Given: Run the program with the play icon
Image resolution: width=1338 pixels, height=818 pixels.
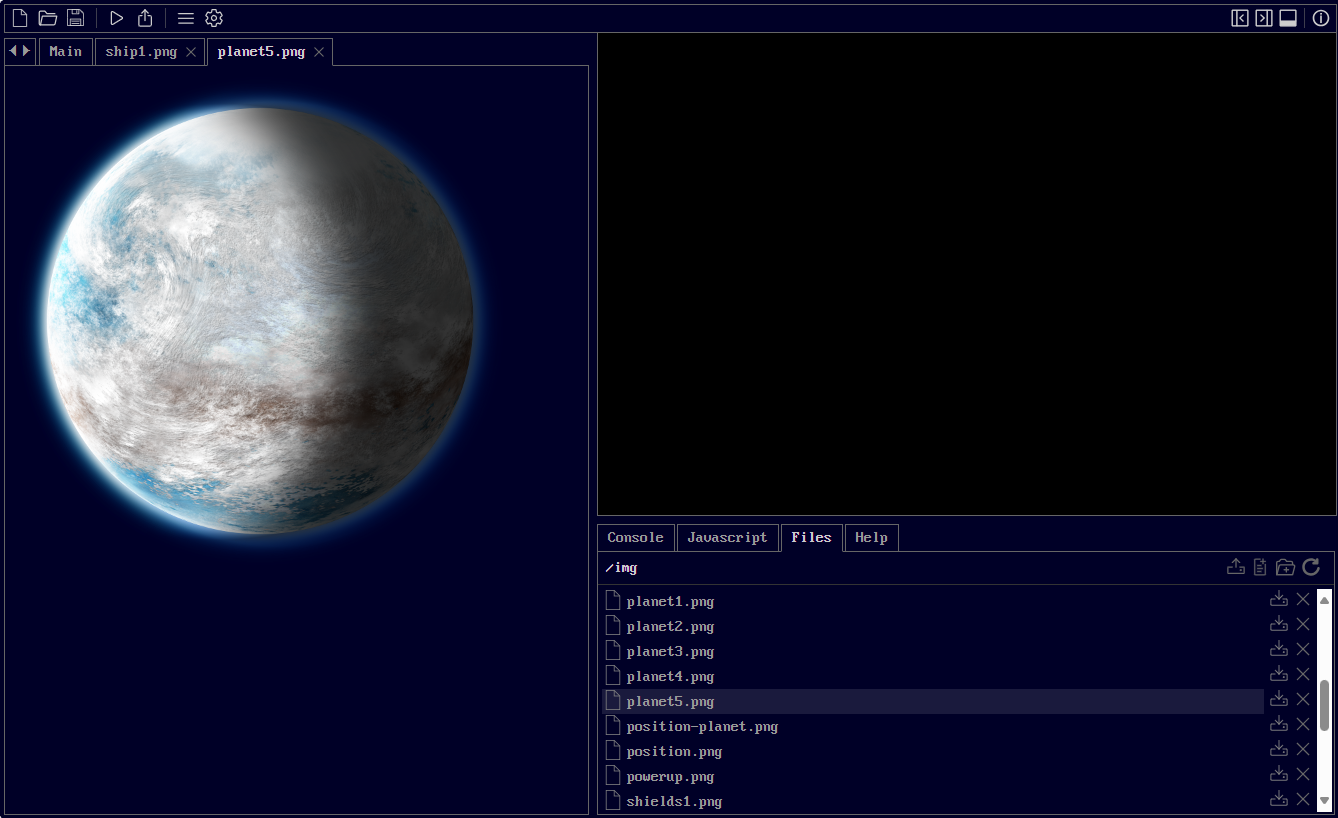Looking at the screenshot, I should pyautogui.click(x=117, y=18).
